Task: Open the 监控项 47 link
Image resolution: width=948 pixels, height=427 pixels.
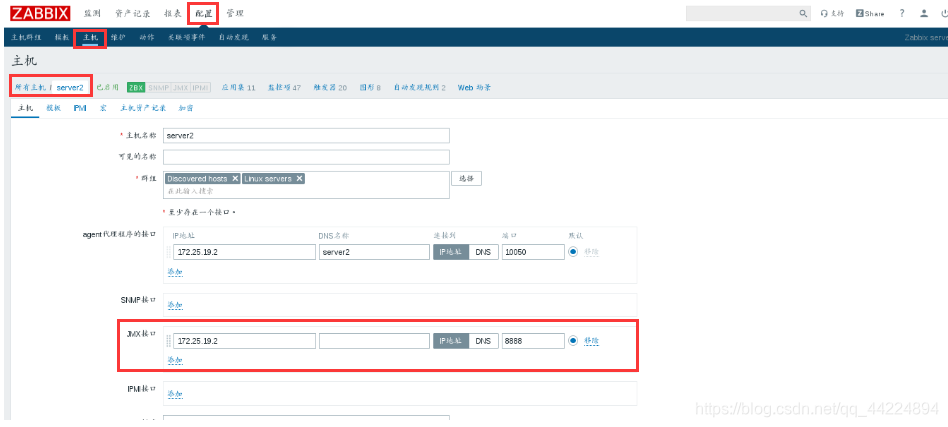Action: coord(284,87)
